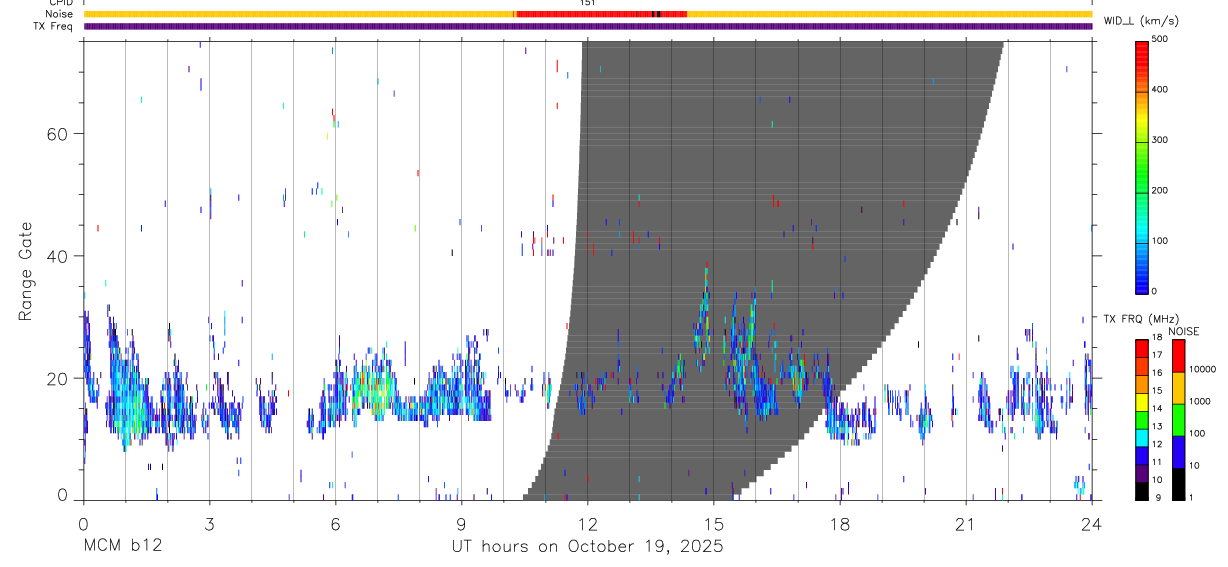1228x567 pixels.
Task: Click the '3' tick on UT hours axis
Action: tap(210, 524)
